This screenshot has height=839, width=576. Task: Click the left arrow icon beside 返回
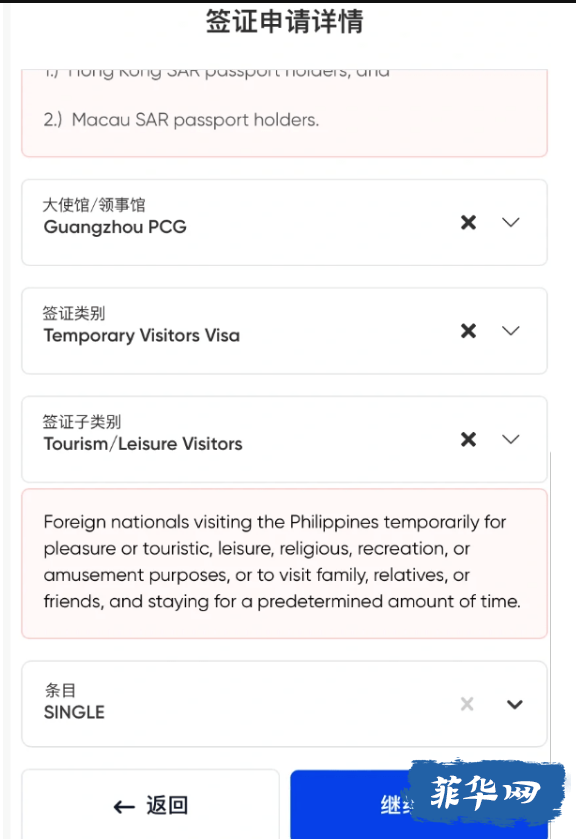tap(124, 807)
